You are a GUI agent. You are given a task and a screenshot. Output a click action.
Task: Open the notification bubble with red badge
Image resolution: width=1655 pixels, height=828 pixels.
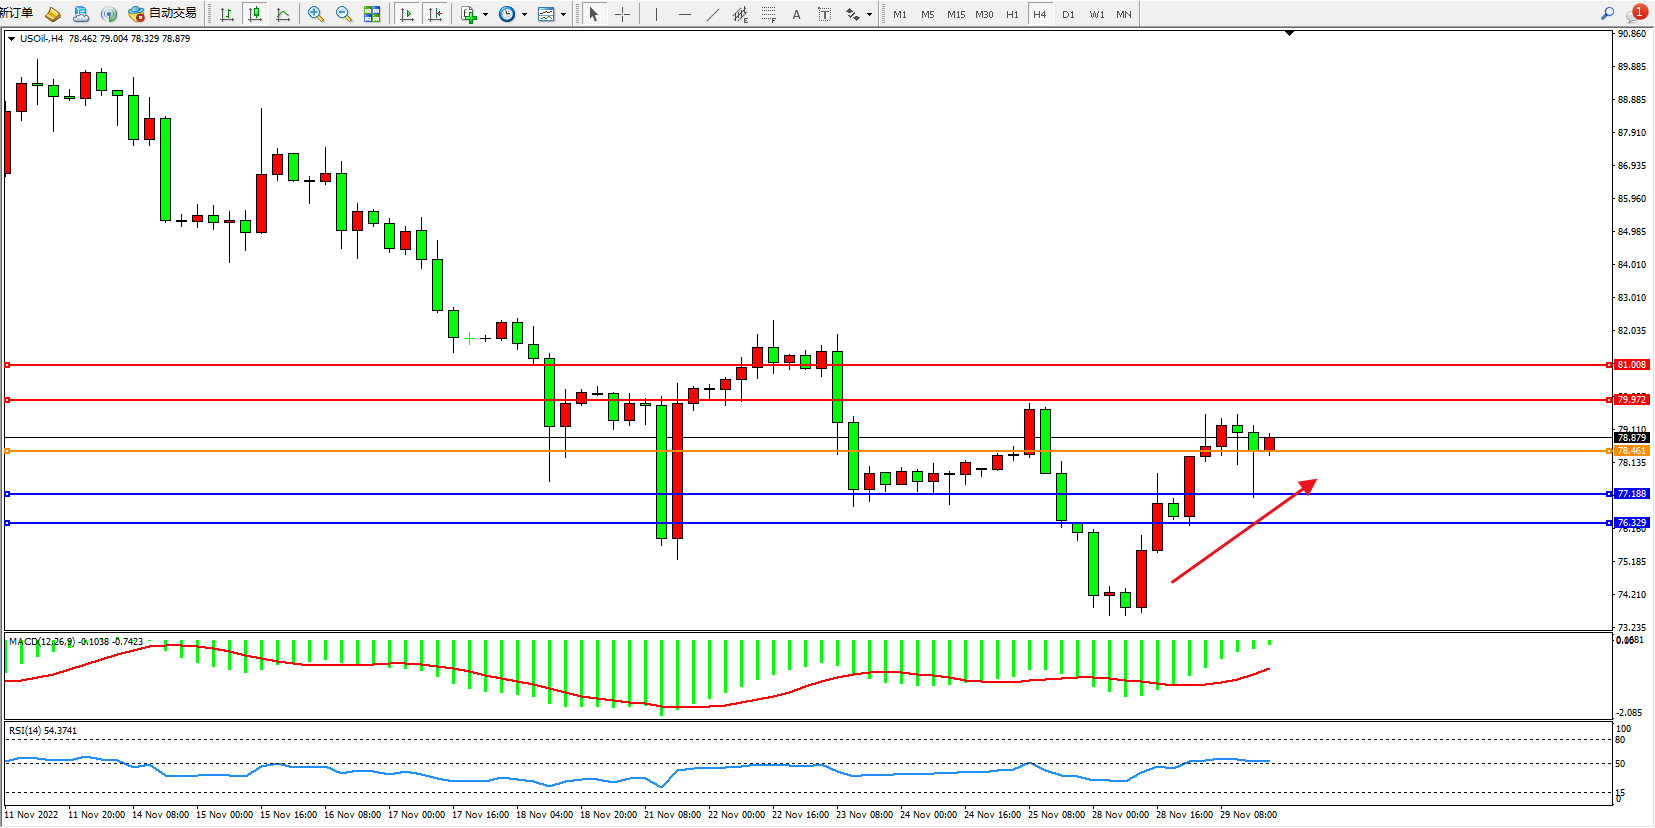pyautogui.click(x=1636, y=13)
